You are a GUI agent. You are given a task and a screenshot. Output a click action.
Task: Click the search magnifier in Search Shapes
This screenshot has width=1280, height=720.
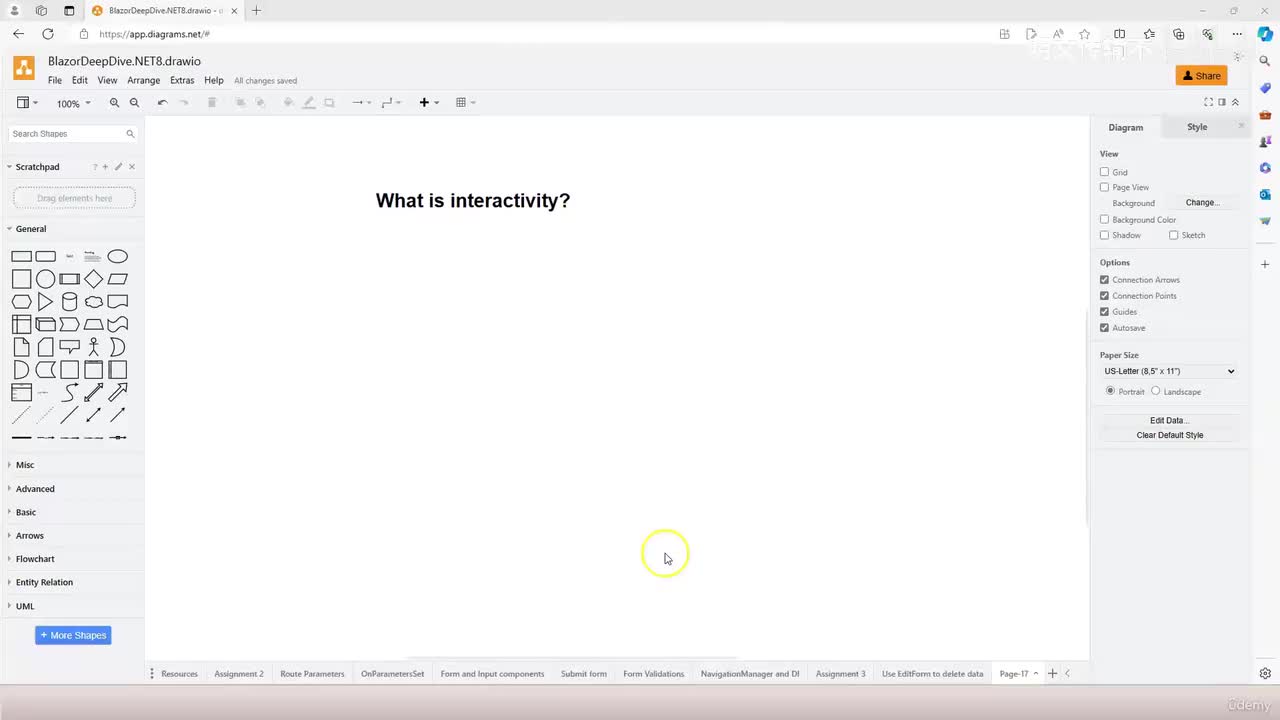click(x=130, y=134)
